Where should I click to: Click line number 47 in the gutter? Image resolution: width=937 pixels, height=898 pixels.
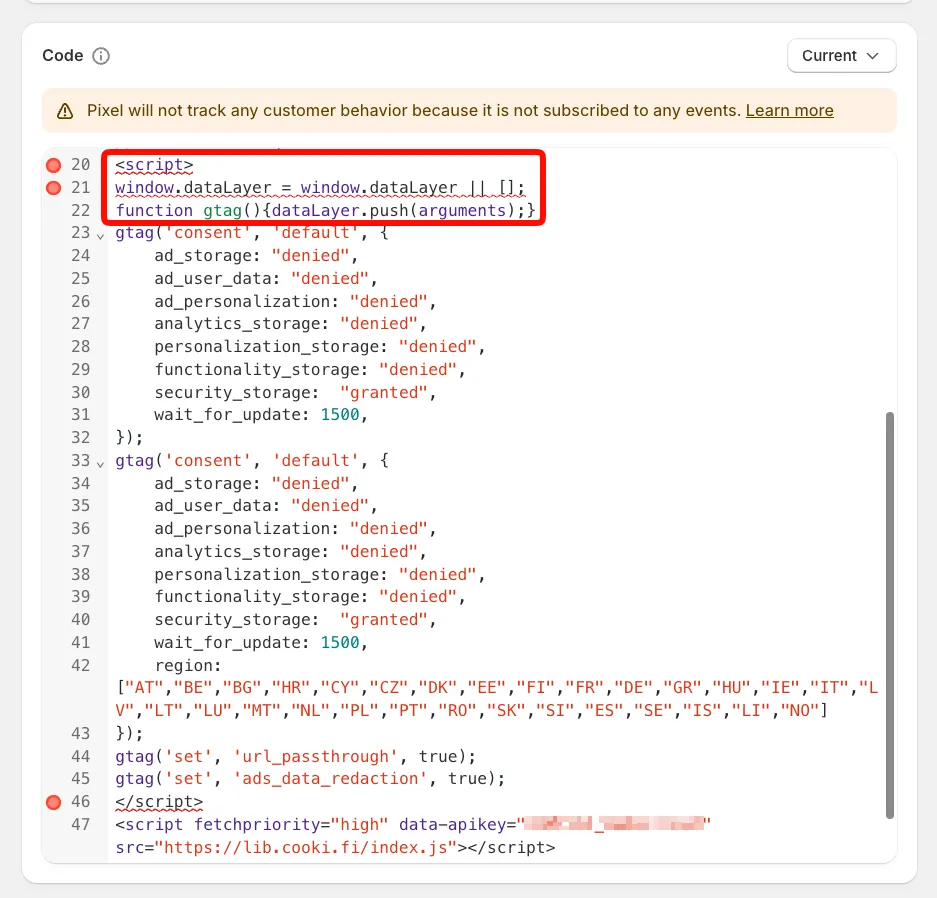click(81, 825)
